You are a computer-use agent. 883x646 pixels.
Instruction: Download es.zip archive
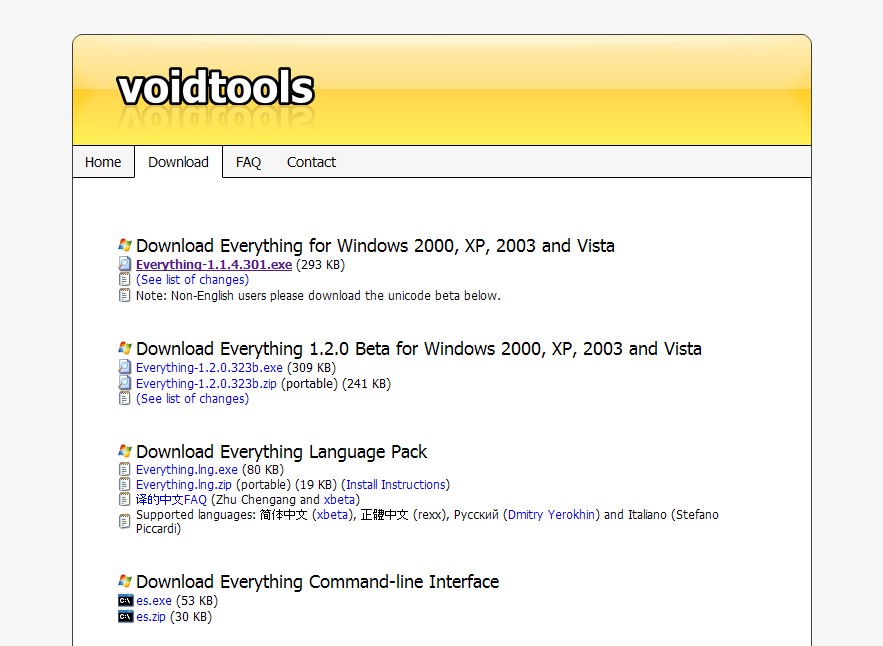(x=151, y=617)
